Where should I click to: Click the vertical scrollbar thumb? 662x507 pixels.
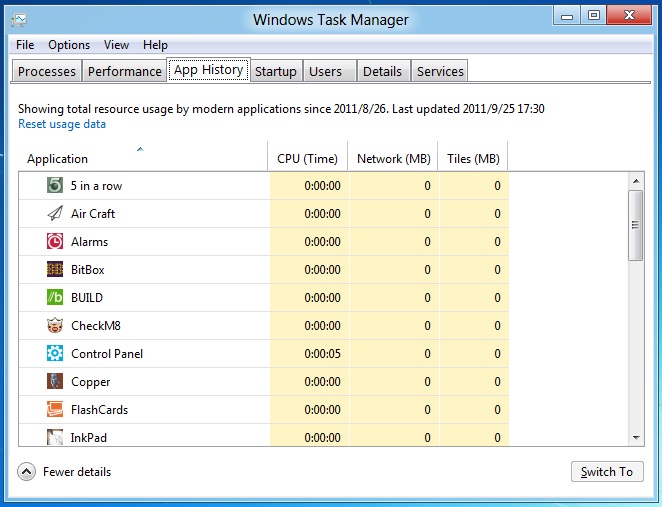click(x=635, y=225)
